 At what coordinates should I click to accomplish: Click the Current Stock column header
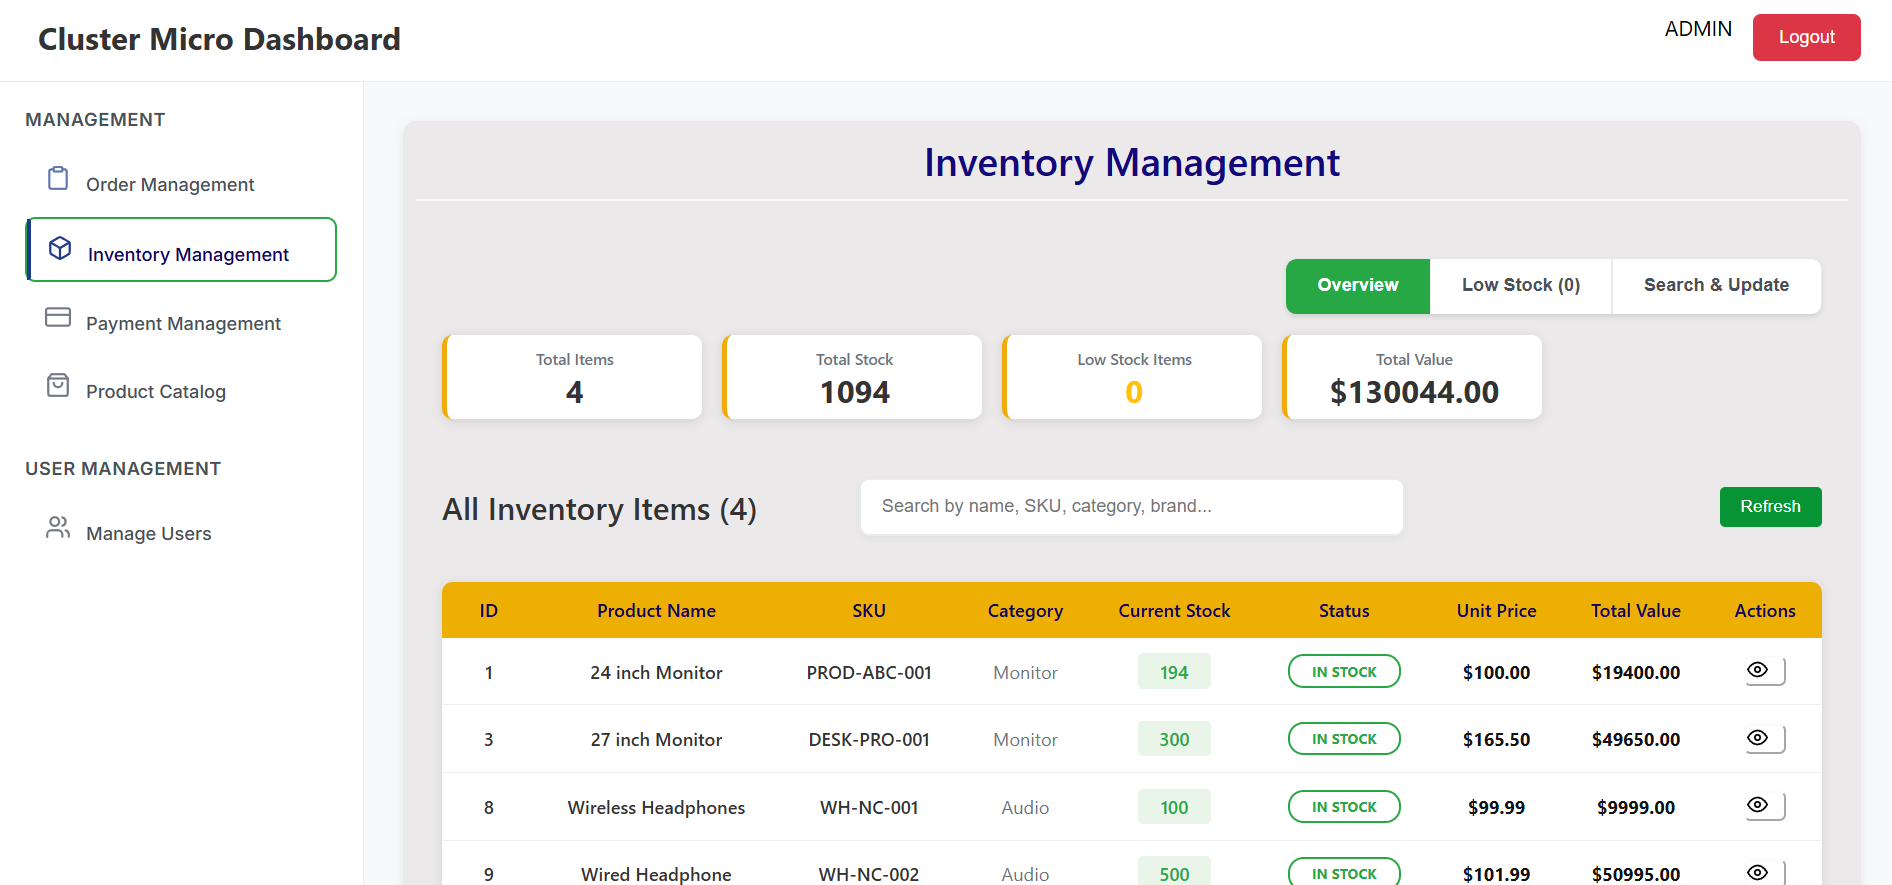(1173, 611)
